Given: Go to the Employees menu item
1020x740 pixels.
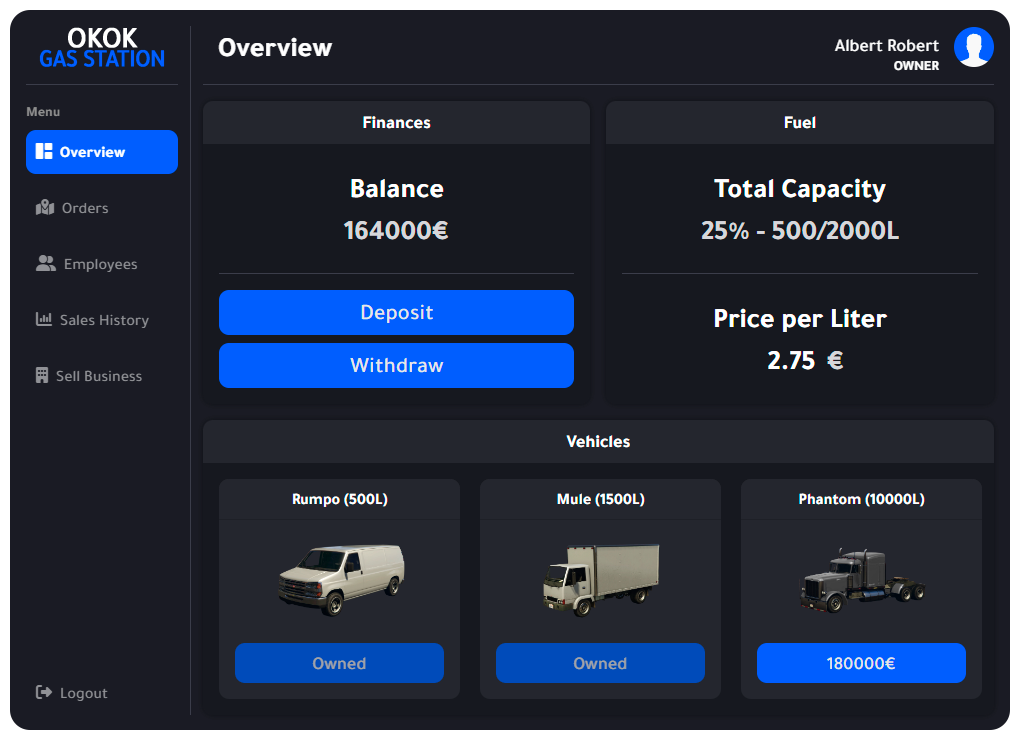Looking at the screenshot, I should click(100, 264).
